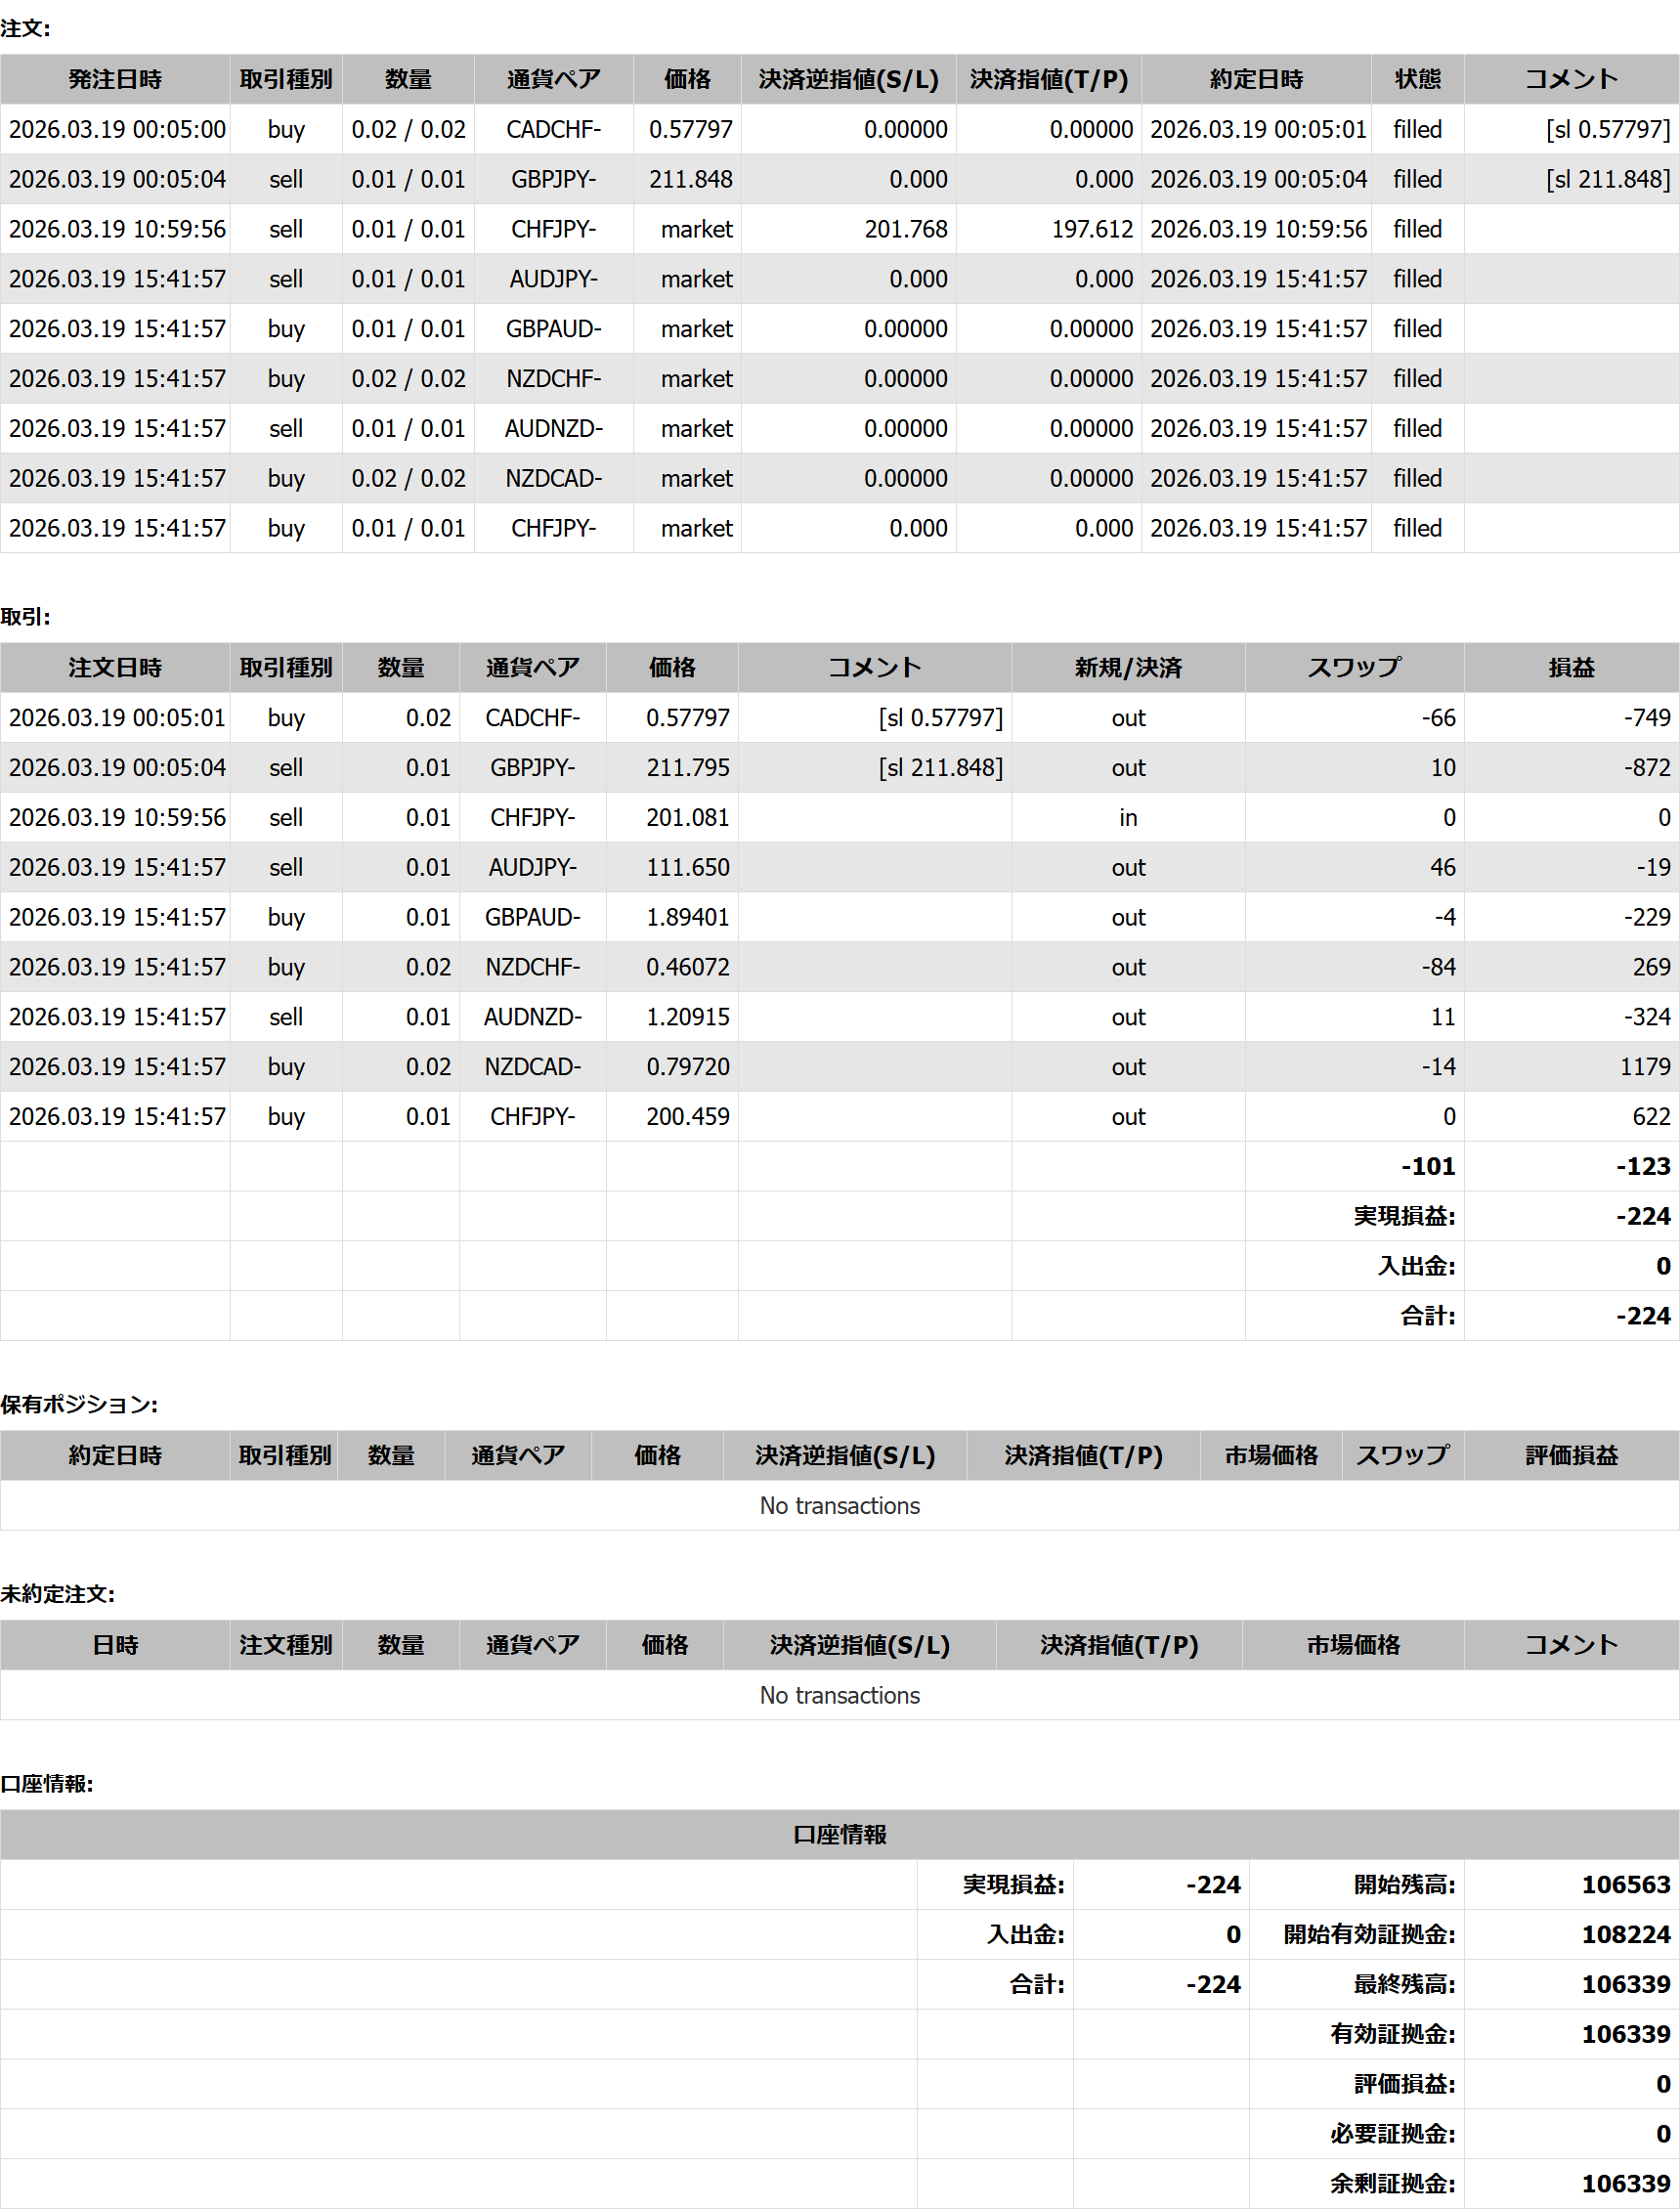Select the スワップ header in the 取引 table
The height and width of the screenshot is (2209, 1680).
coord(1353,667)
